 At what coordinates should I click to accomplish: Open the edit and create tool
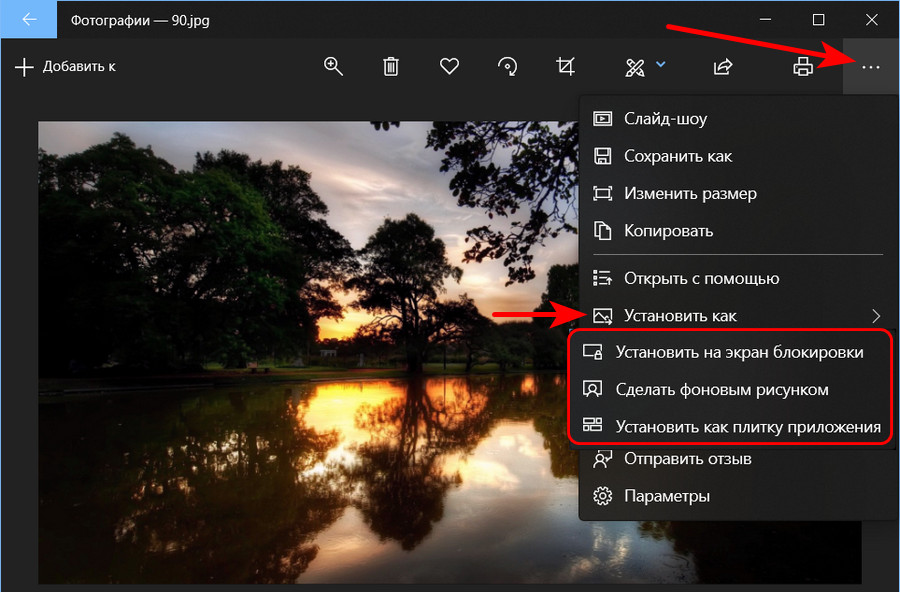635,68
